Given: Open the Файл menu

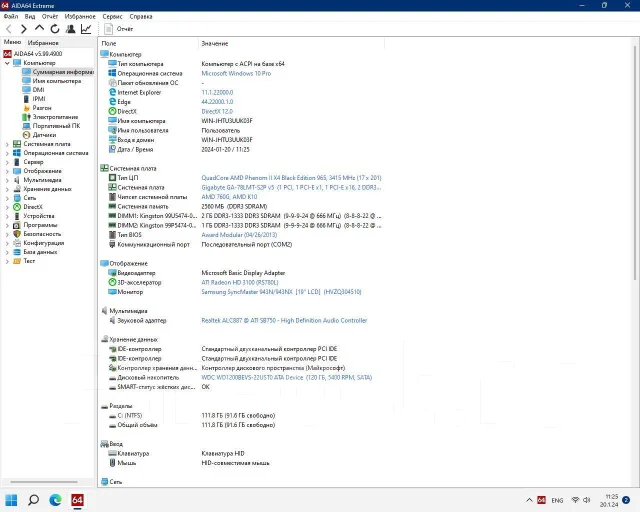Looking at the screenshot, I should [x=11, y=16].
